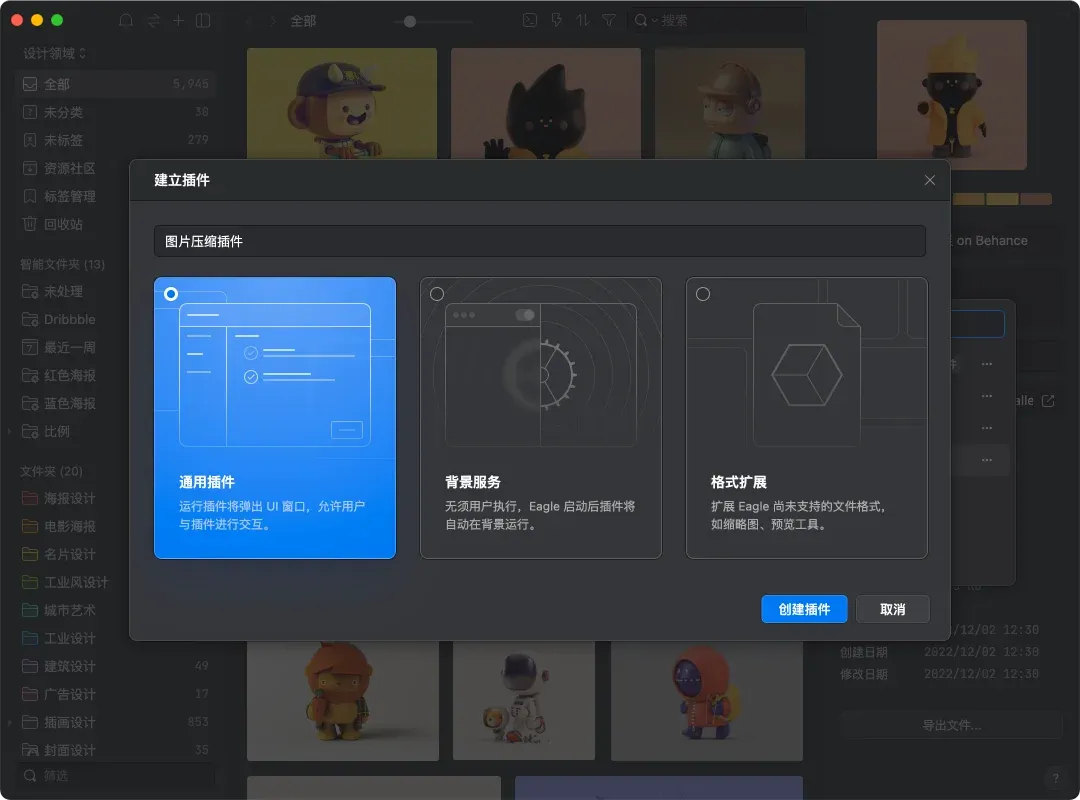Close the 建立插件 dialog
The width and height of the screenshot is (1080, 800).
coord(929,180)
